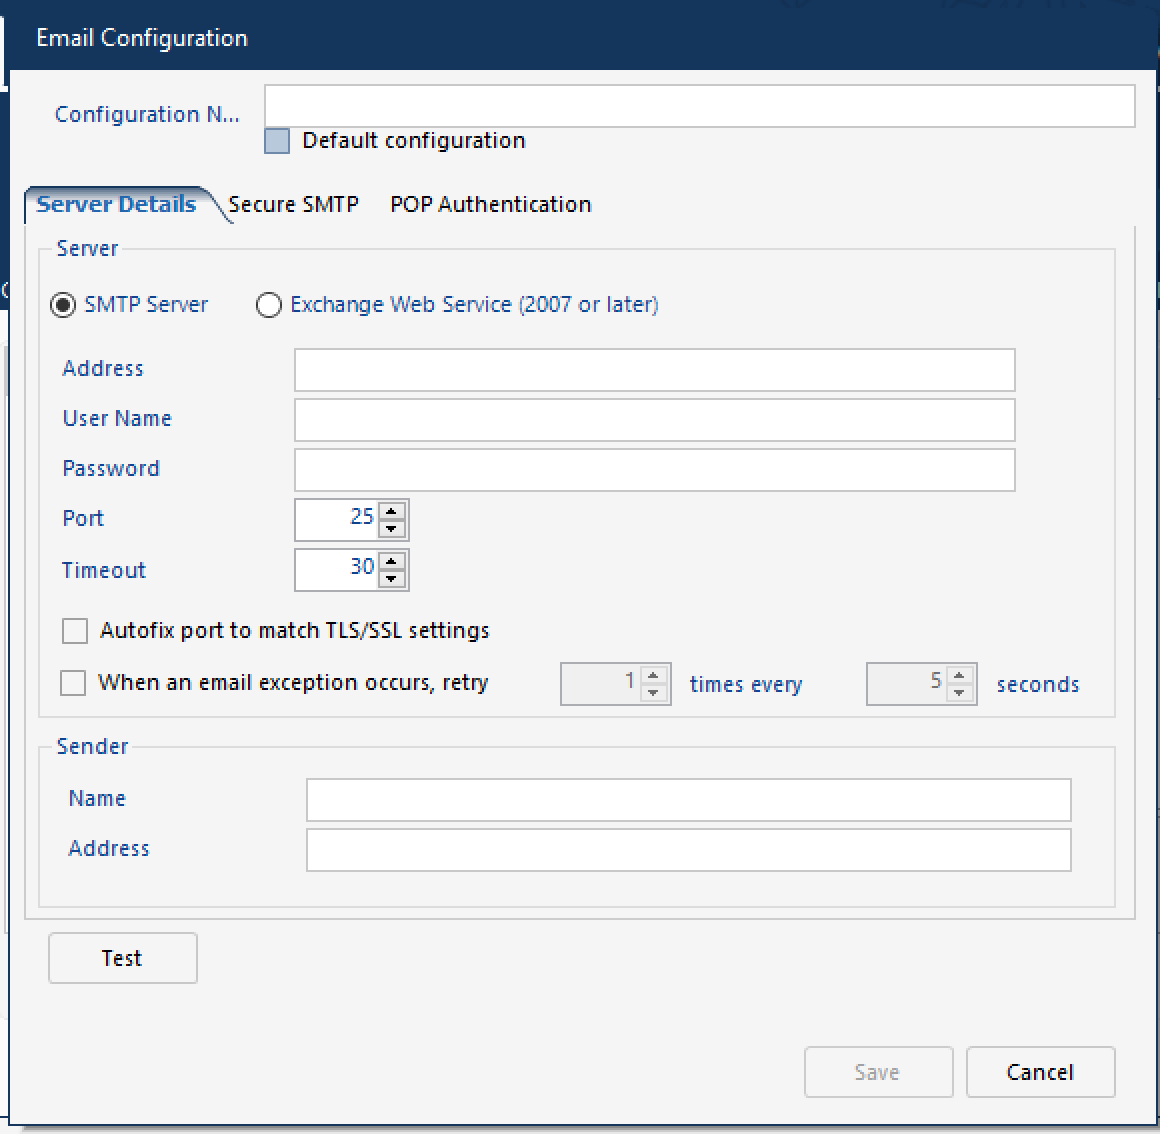Select the SMTP Server radio option
Image resolution: width=1160 pixels, height=1134 pixels.
click(x=63, y=305)
